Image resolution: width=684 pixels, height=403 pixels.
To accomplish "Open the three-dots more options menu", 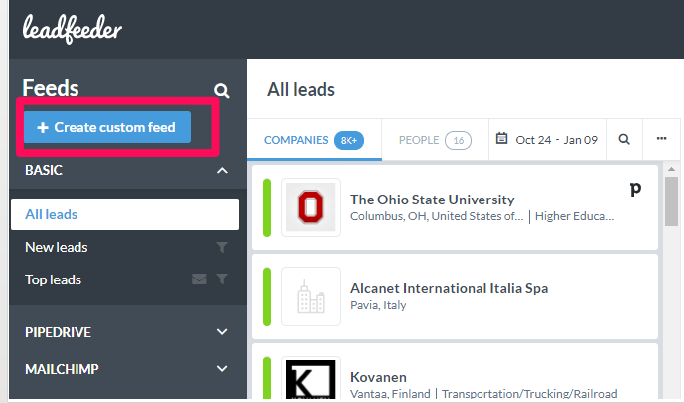I will 661,139.
